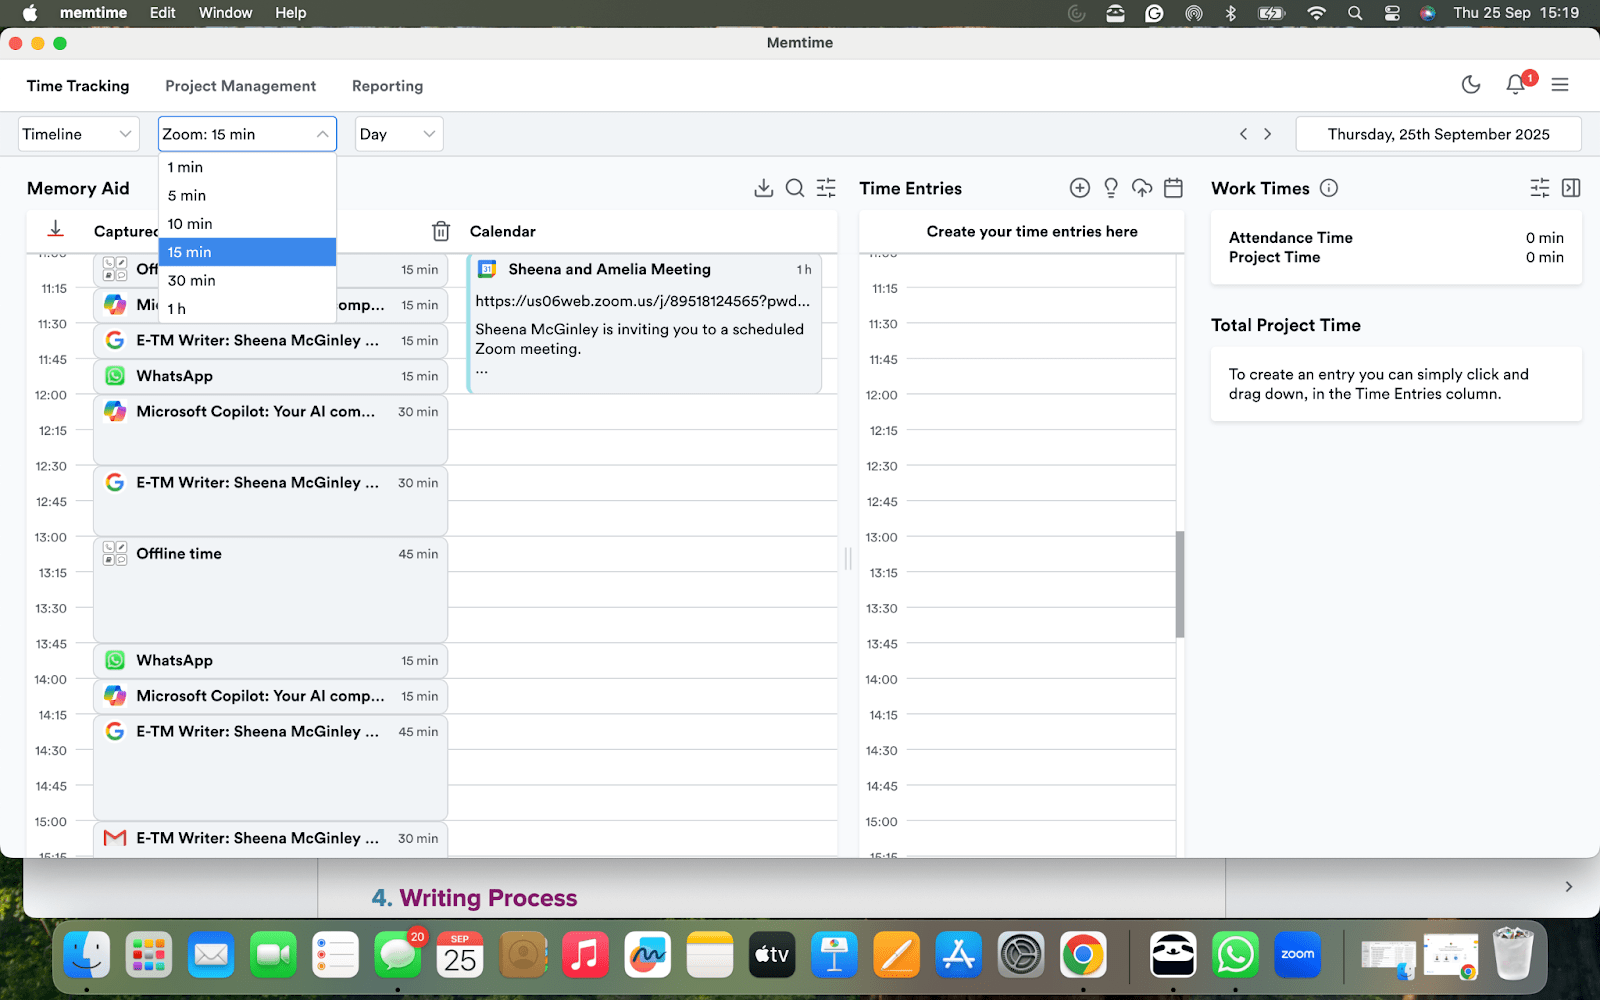The width and height of the screenshot is (1600, 1000).
Task: Select 5 min zoom option
Action: pyautogui.click(x=247, y=195)
